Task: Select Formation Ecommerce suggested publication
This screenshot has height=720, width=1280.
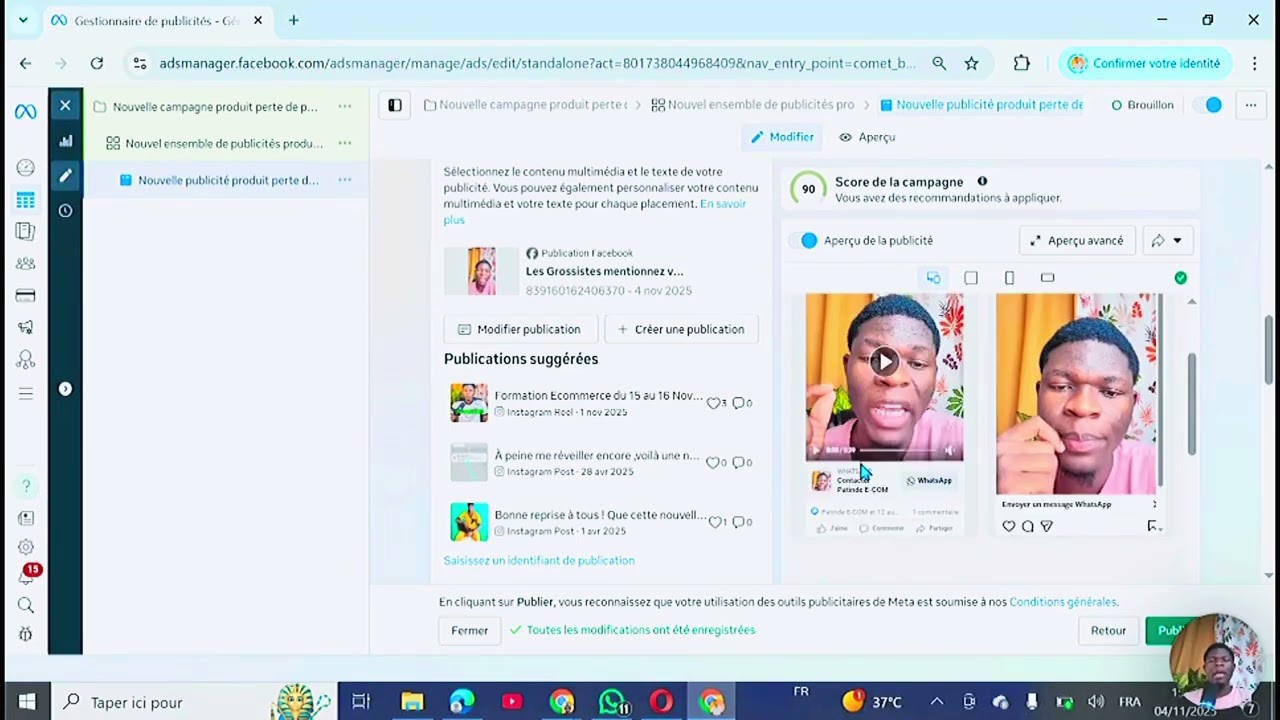Action: pos(600,403)
